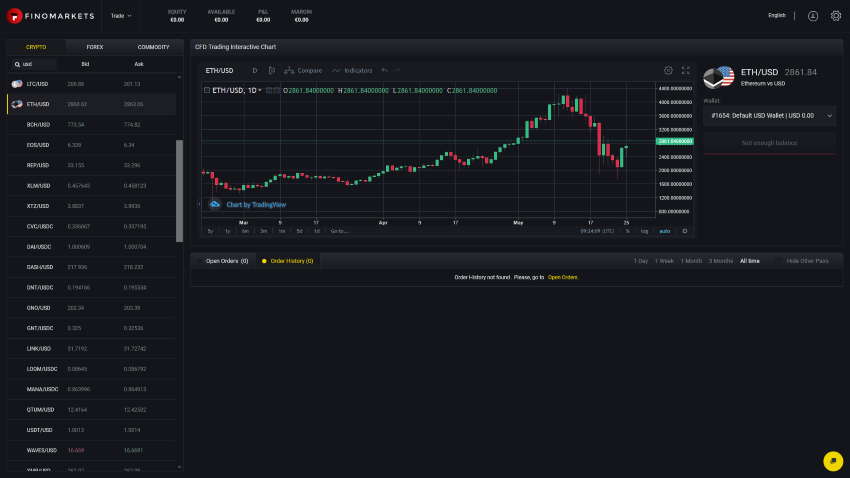The width and height of the screenshot is (850, 478).
Task: Follow the Open Orders link
Action: (562, 277)
